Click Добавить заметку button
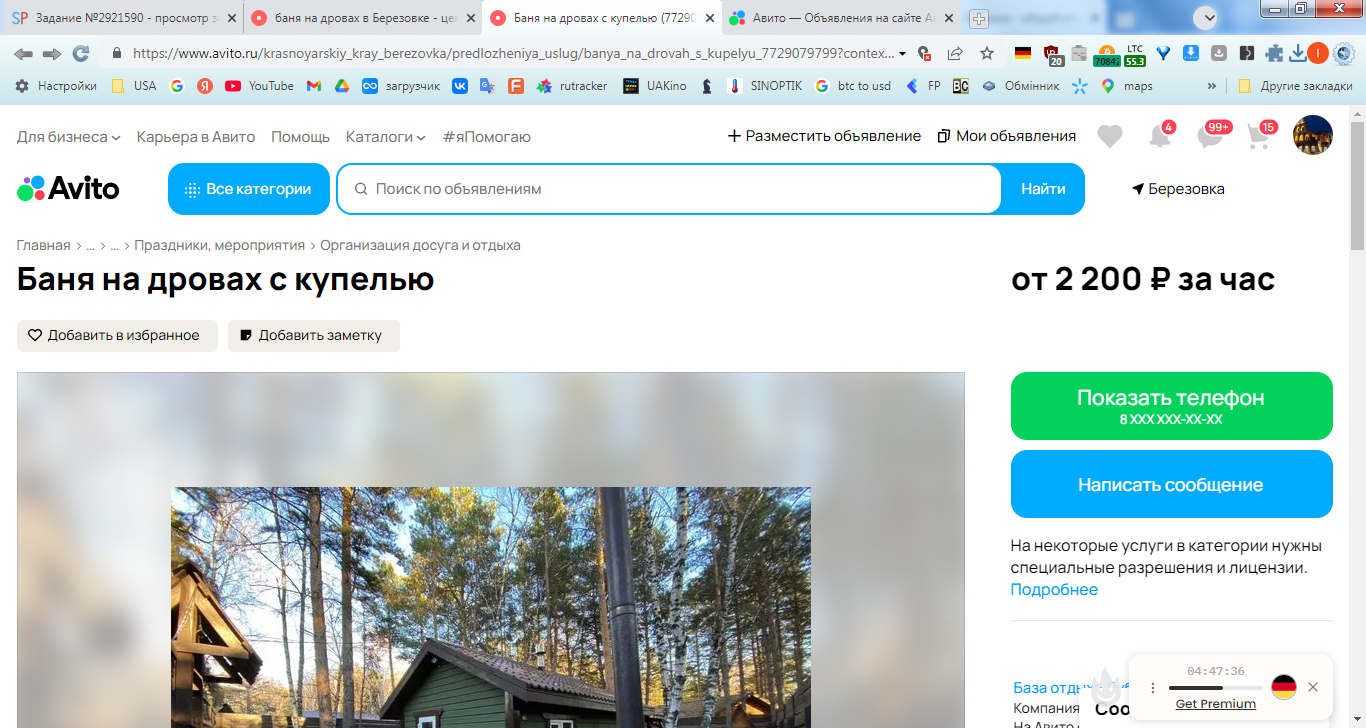 [x=314, y=336]
